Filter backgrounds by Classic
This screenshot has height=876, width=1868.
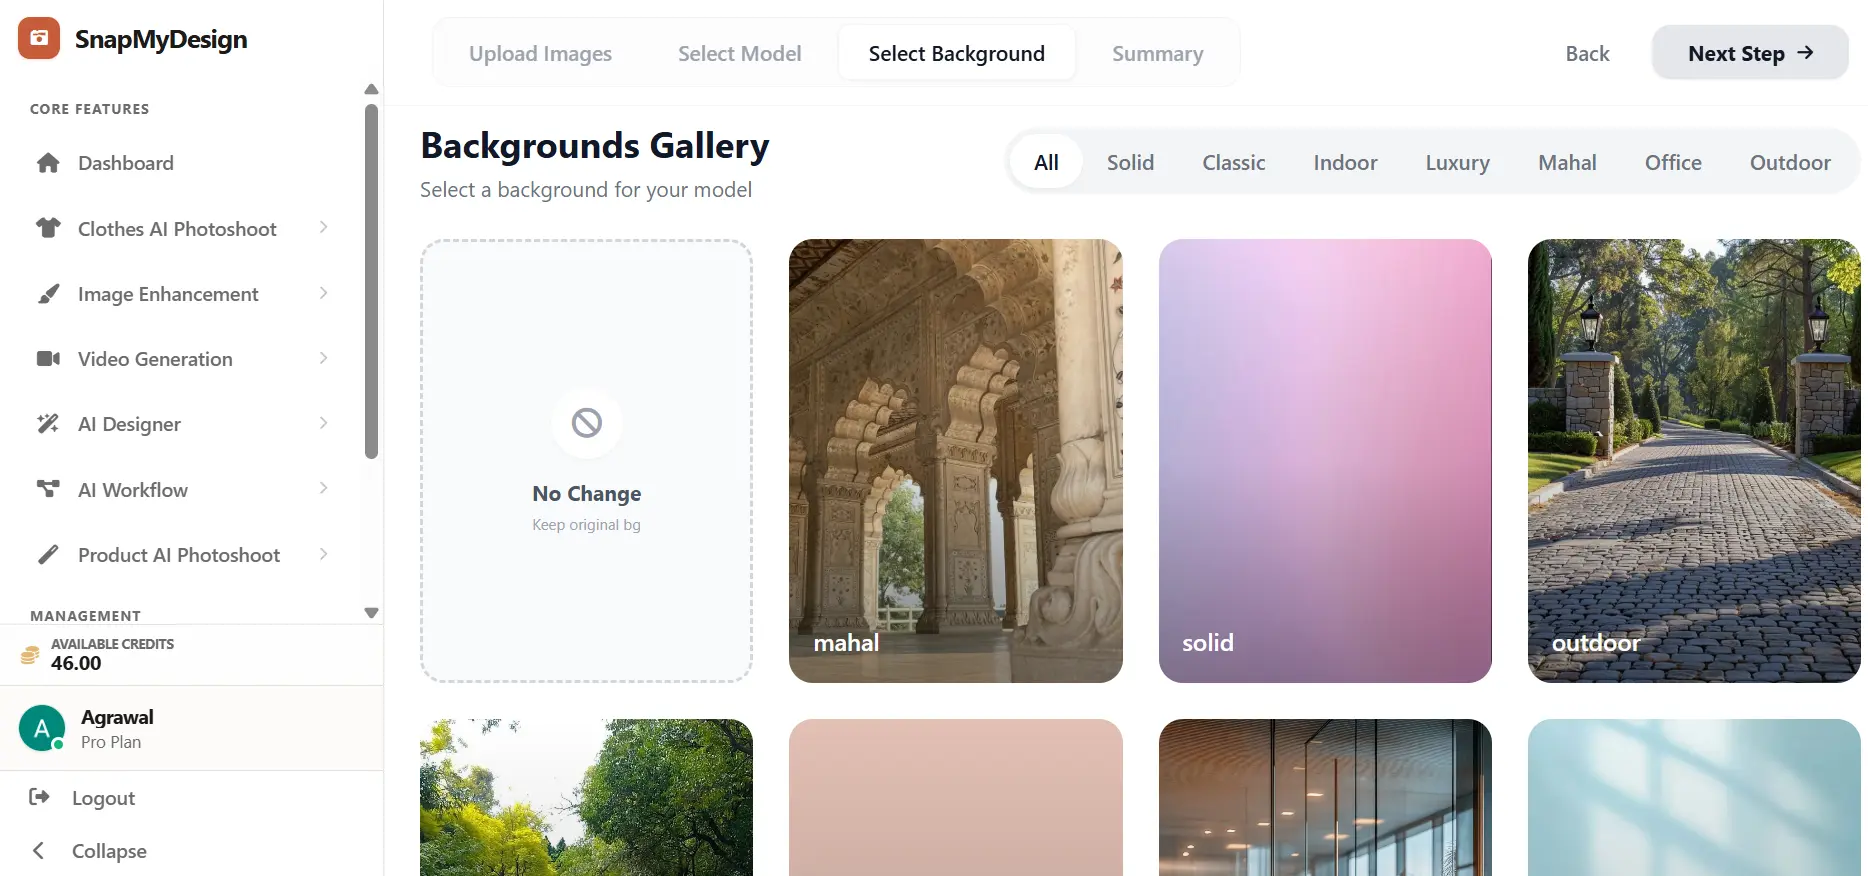[x=1233, y=162]
